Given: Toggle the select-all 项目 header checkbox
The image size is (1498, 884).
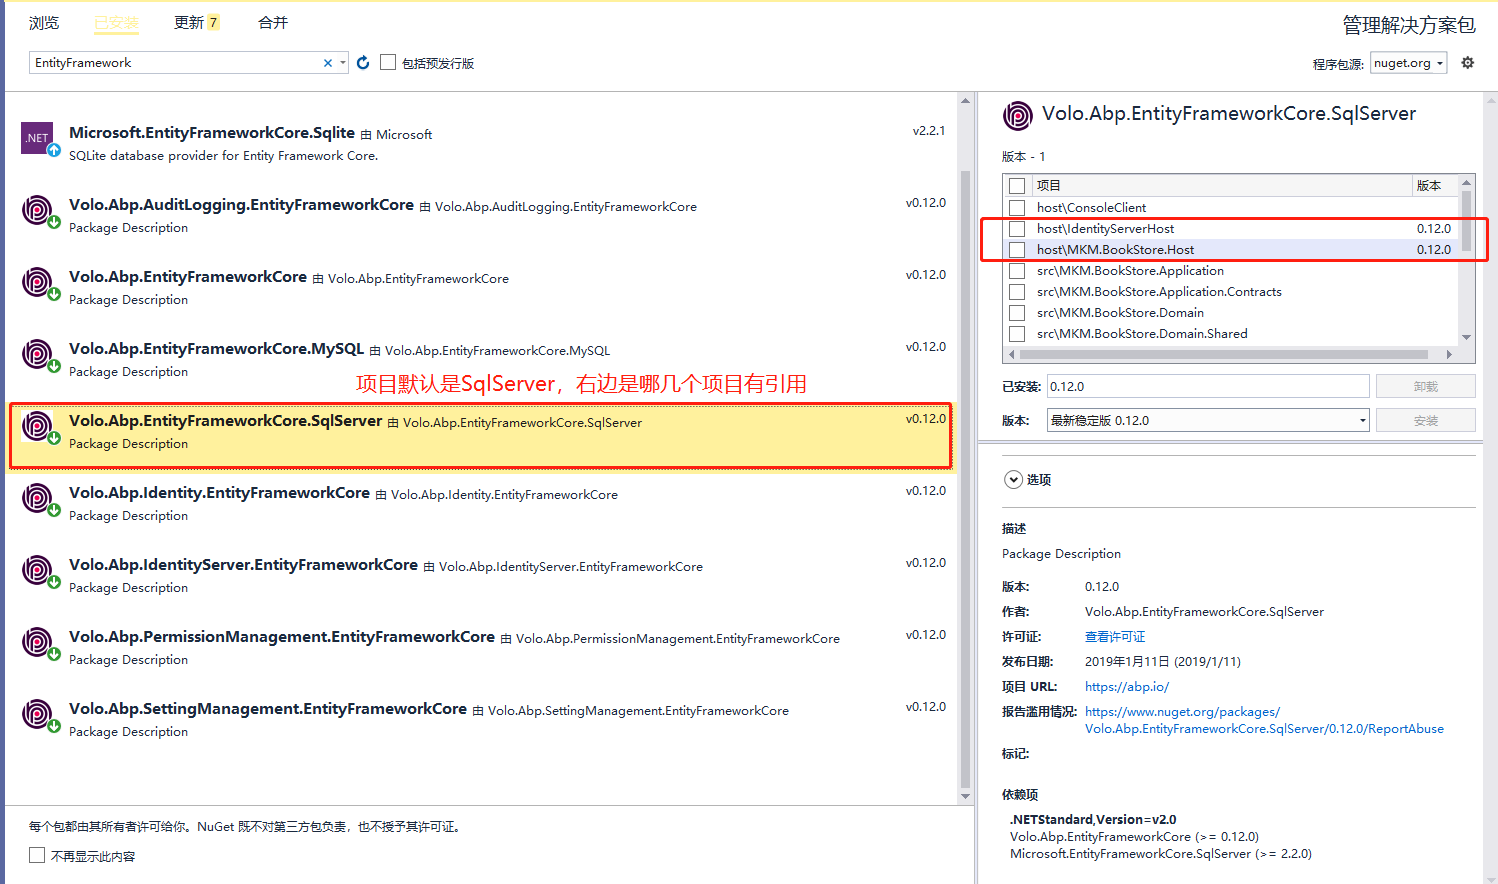Looking at the screenshot, I should 1017,186.
